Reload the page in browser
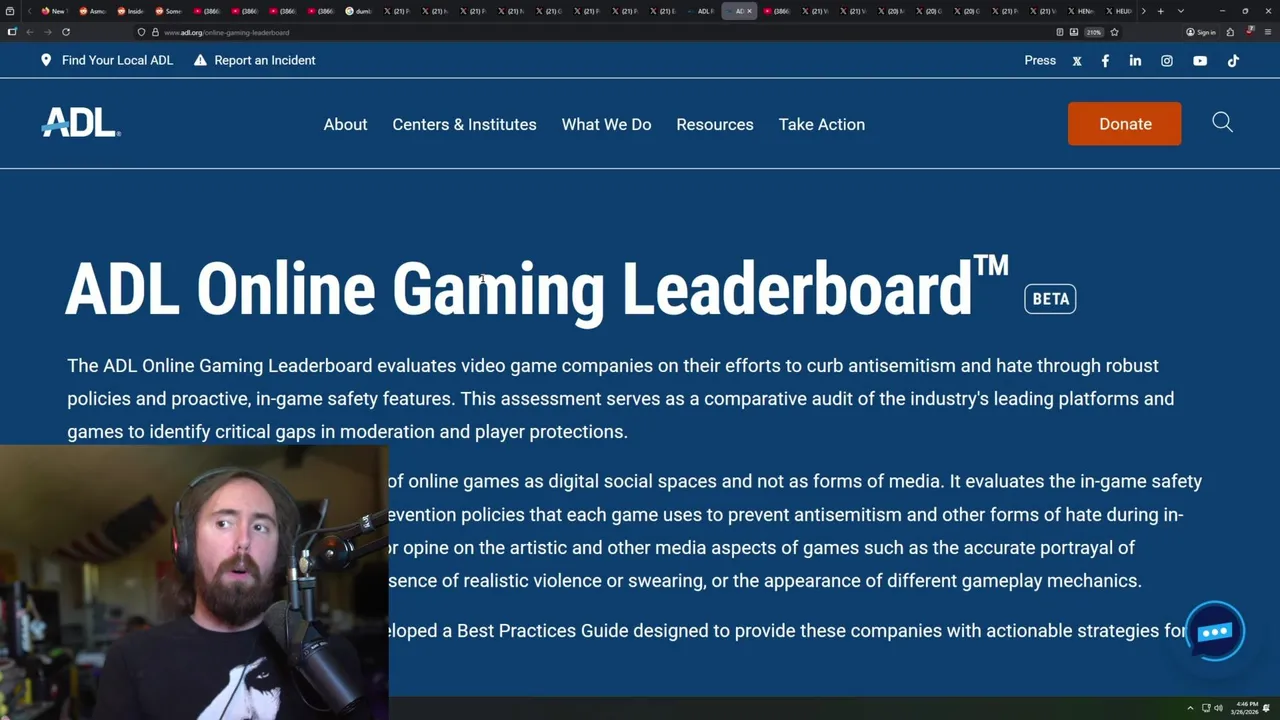Image resolution: width=1280 pixels, height=720 pixels. pos(65,32)
